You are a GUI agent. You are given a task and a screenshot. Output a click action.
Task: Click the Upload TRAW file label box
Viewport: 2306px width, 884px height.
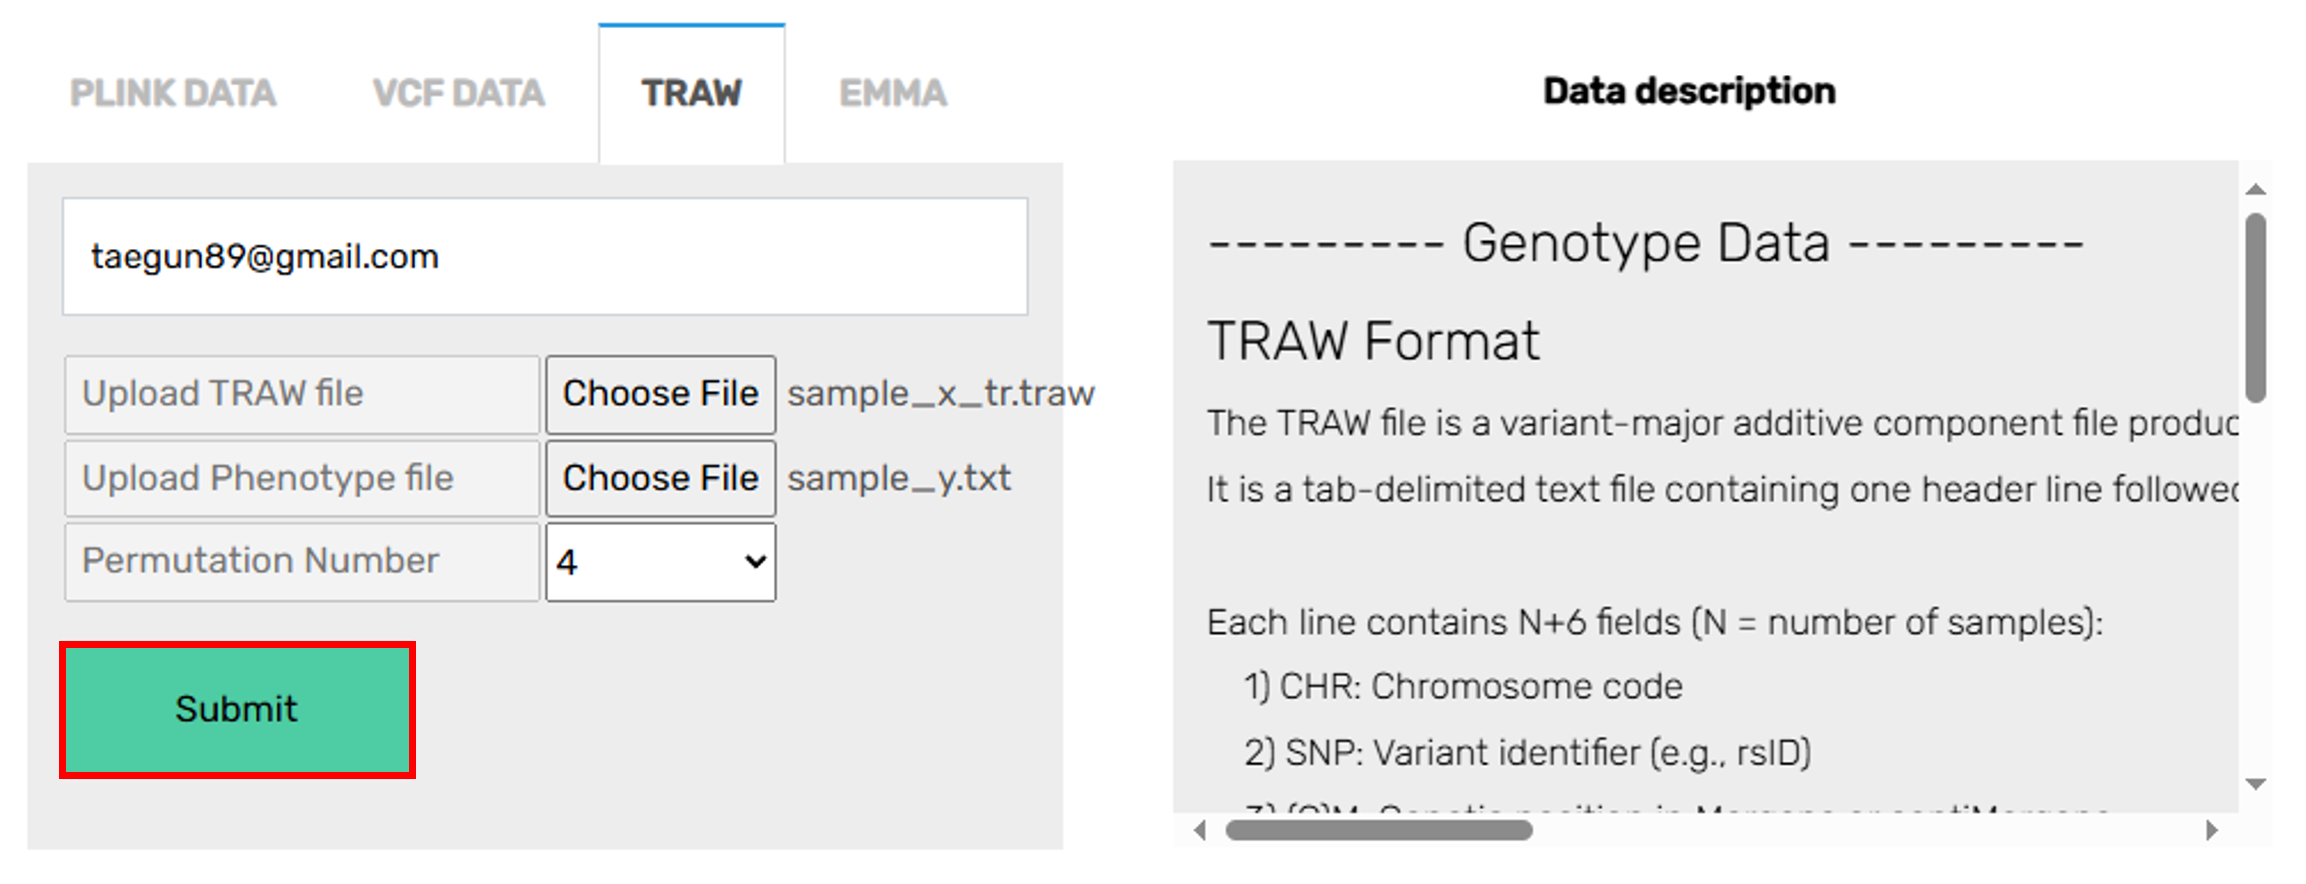coord(302,394)
